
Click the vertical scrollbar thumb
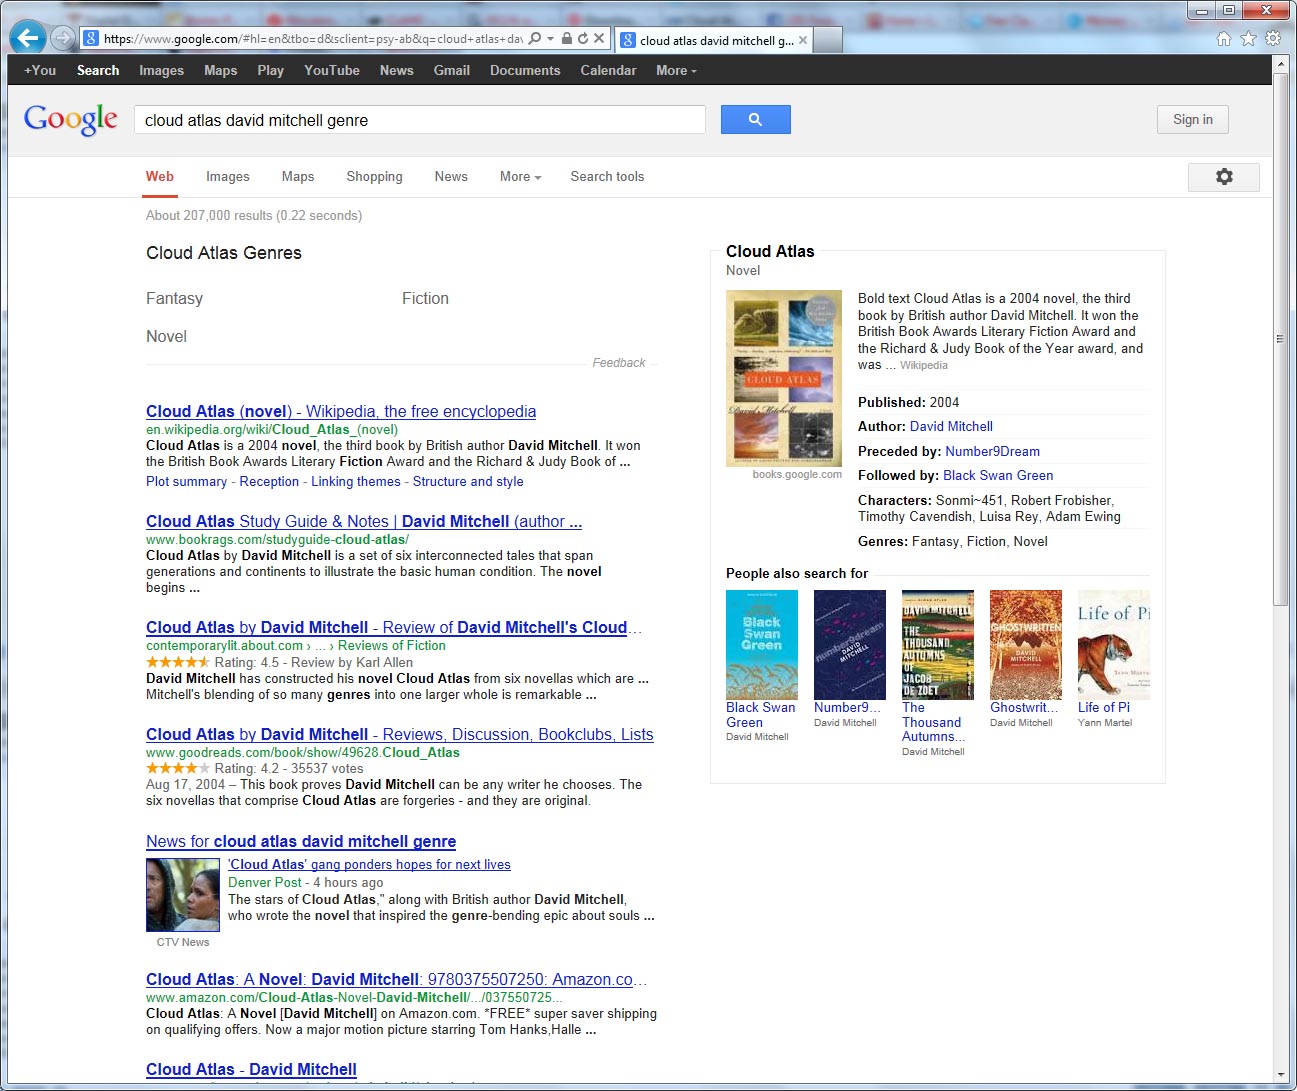point(1281,340)
